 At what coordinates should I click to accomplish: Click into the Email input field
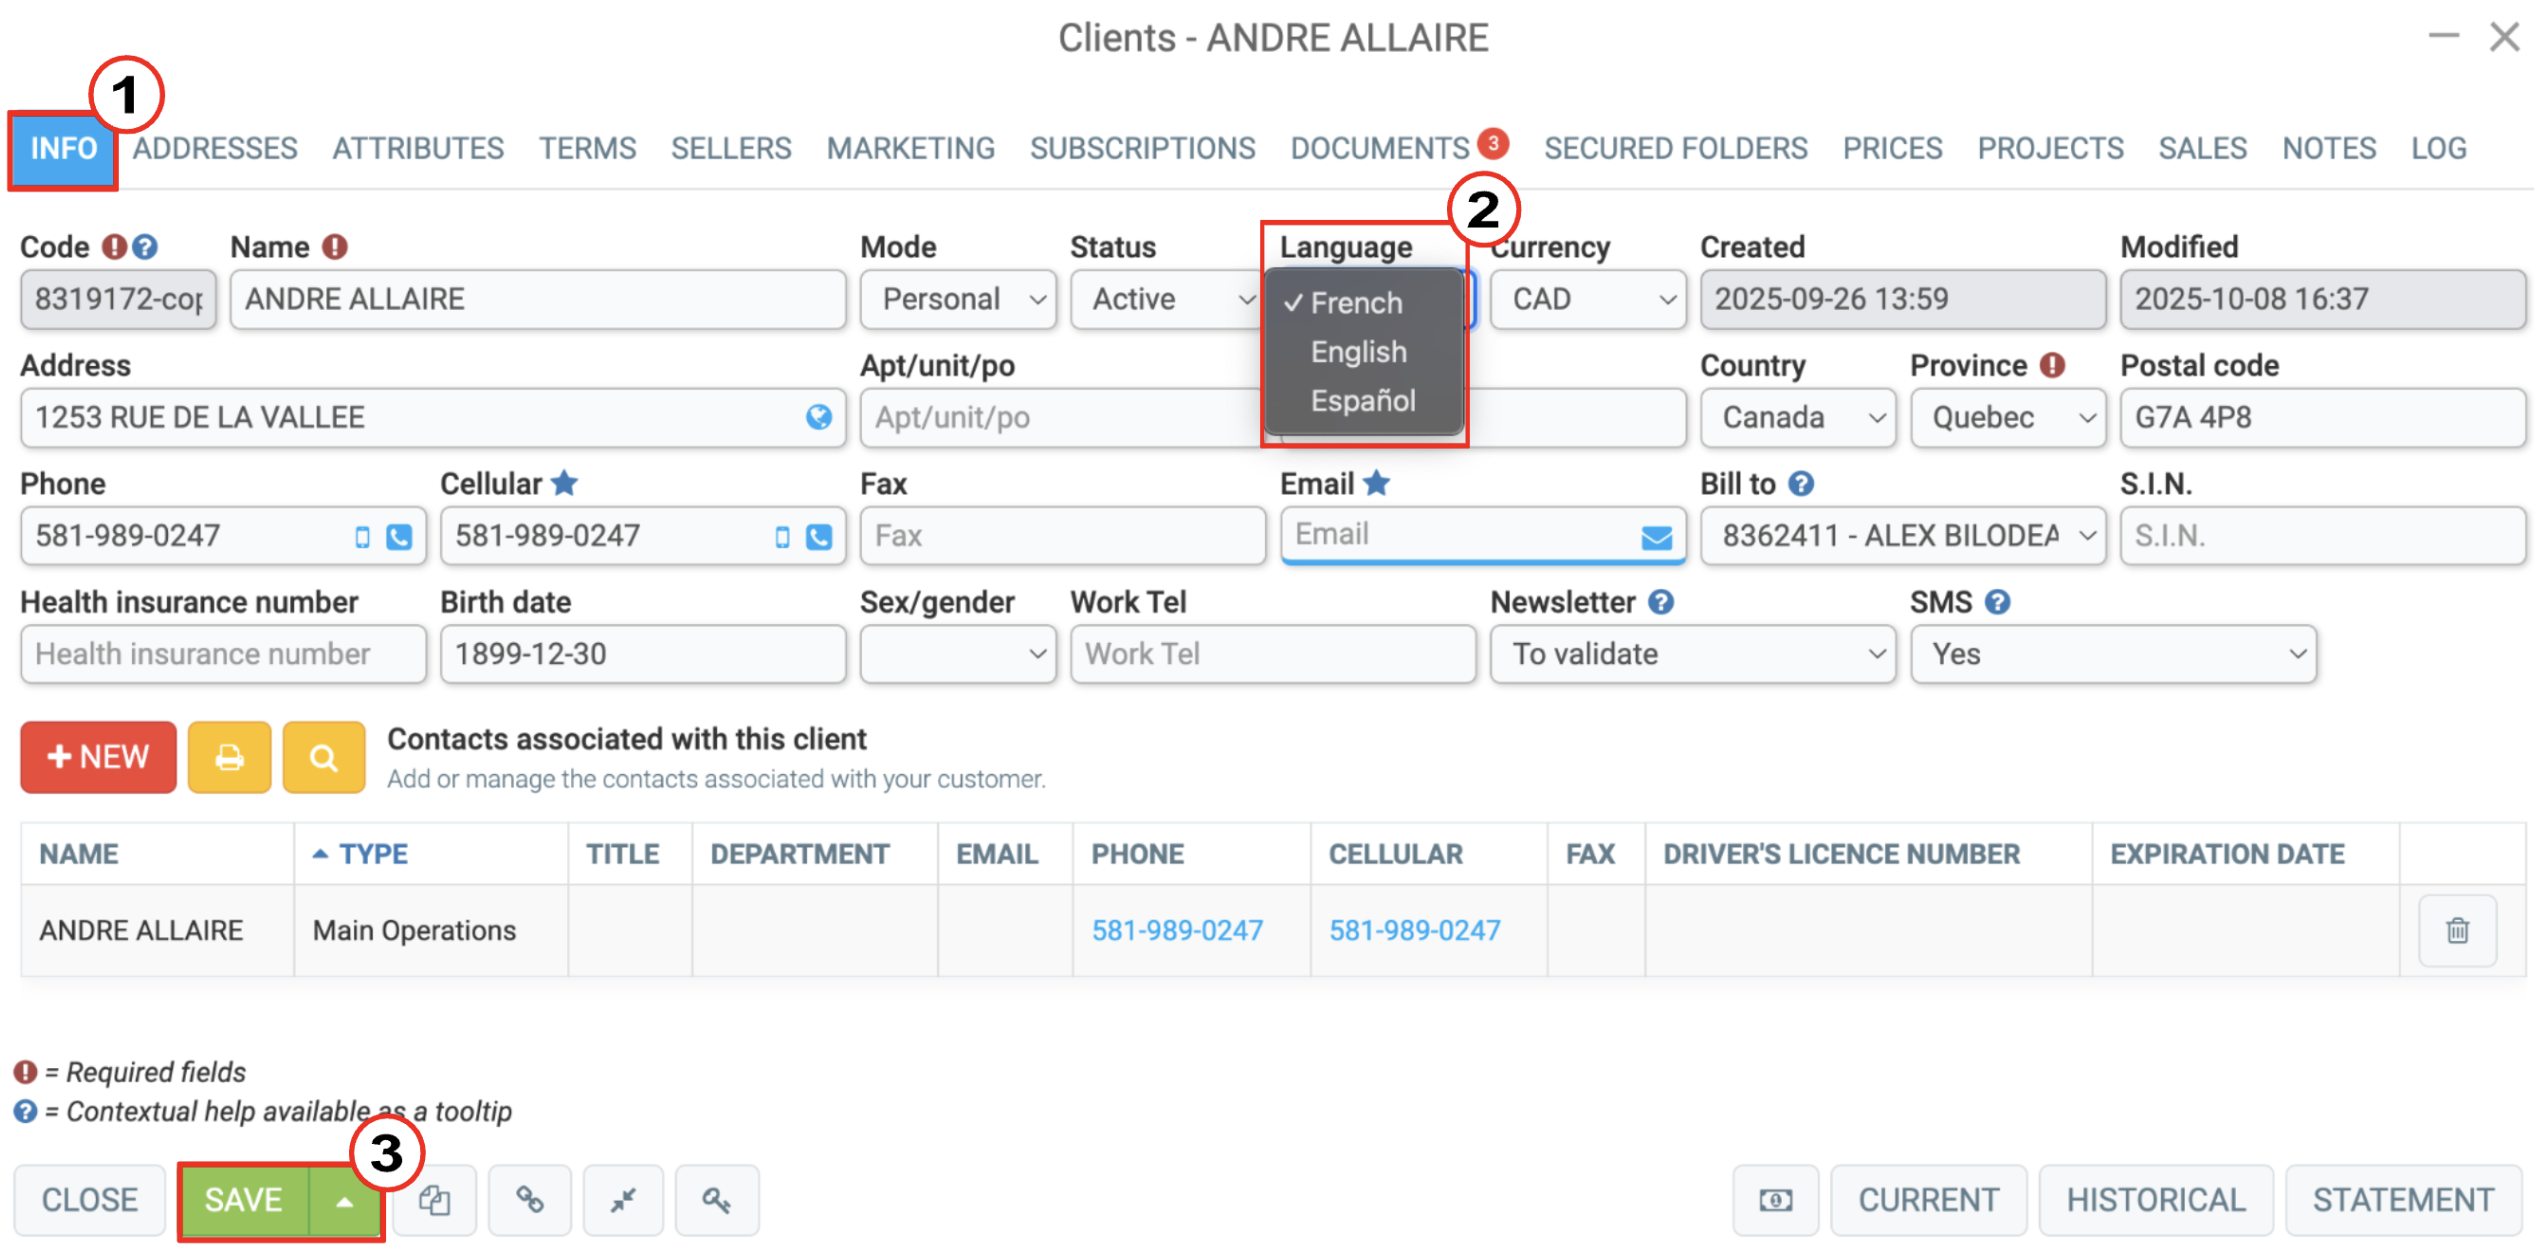pyautogui.click(x=1460, y=535)
